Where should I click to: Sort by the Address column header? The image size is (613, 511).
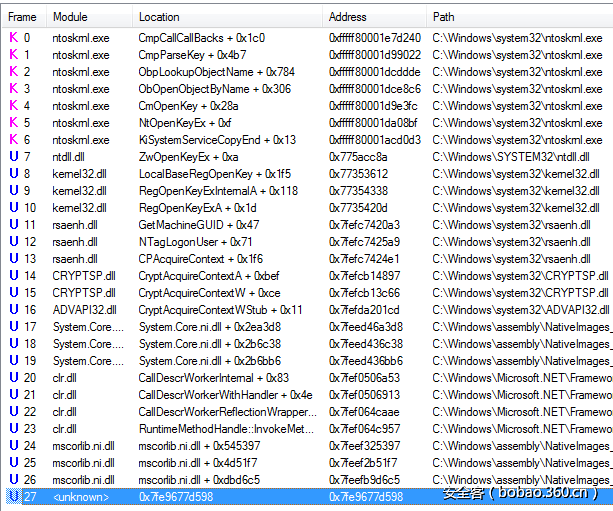tap(374, 17)
